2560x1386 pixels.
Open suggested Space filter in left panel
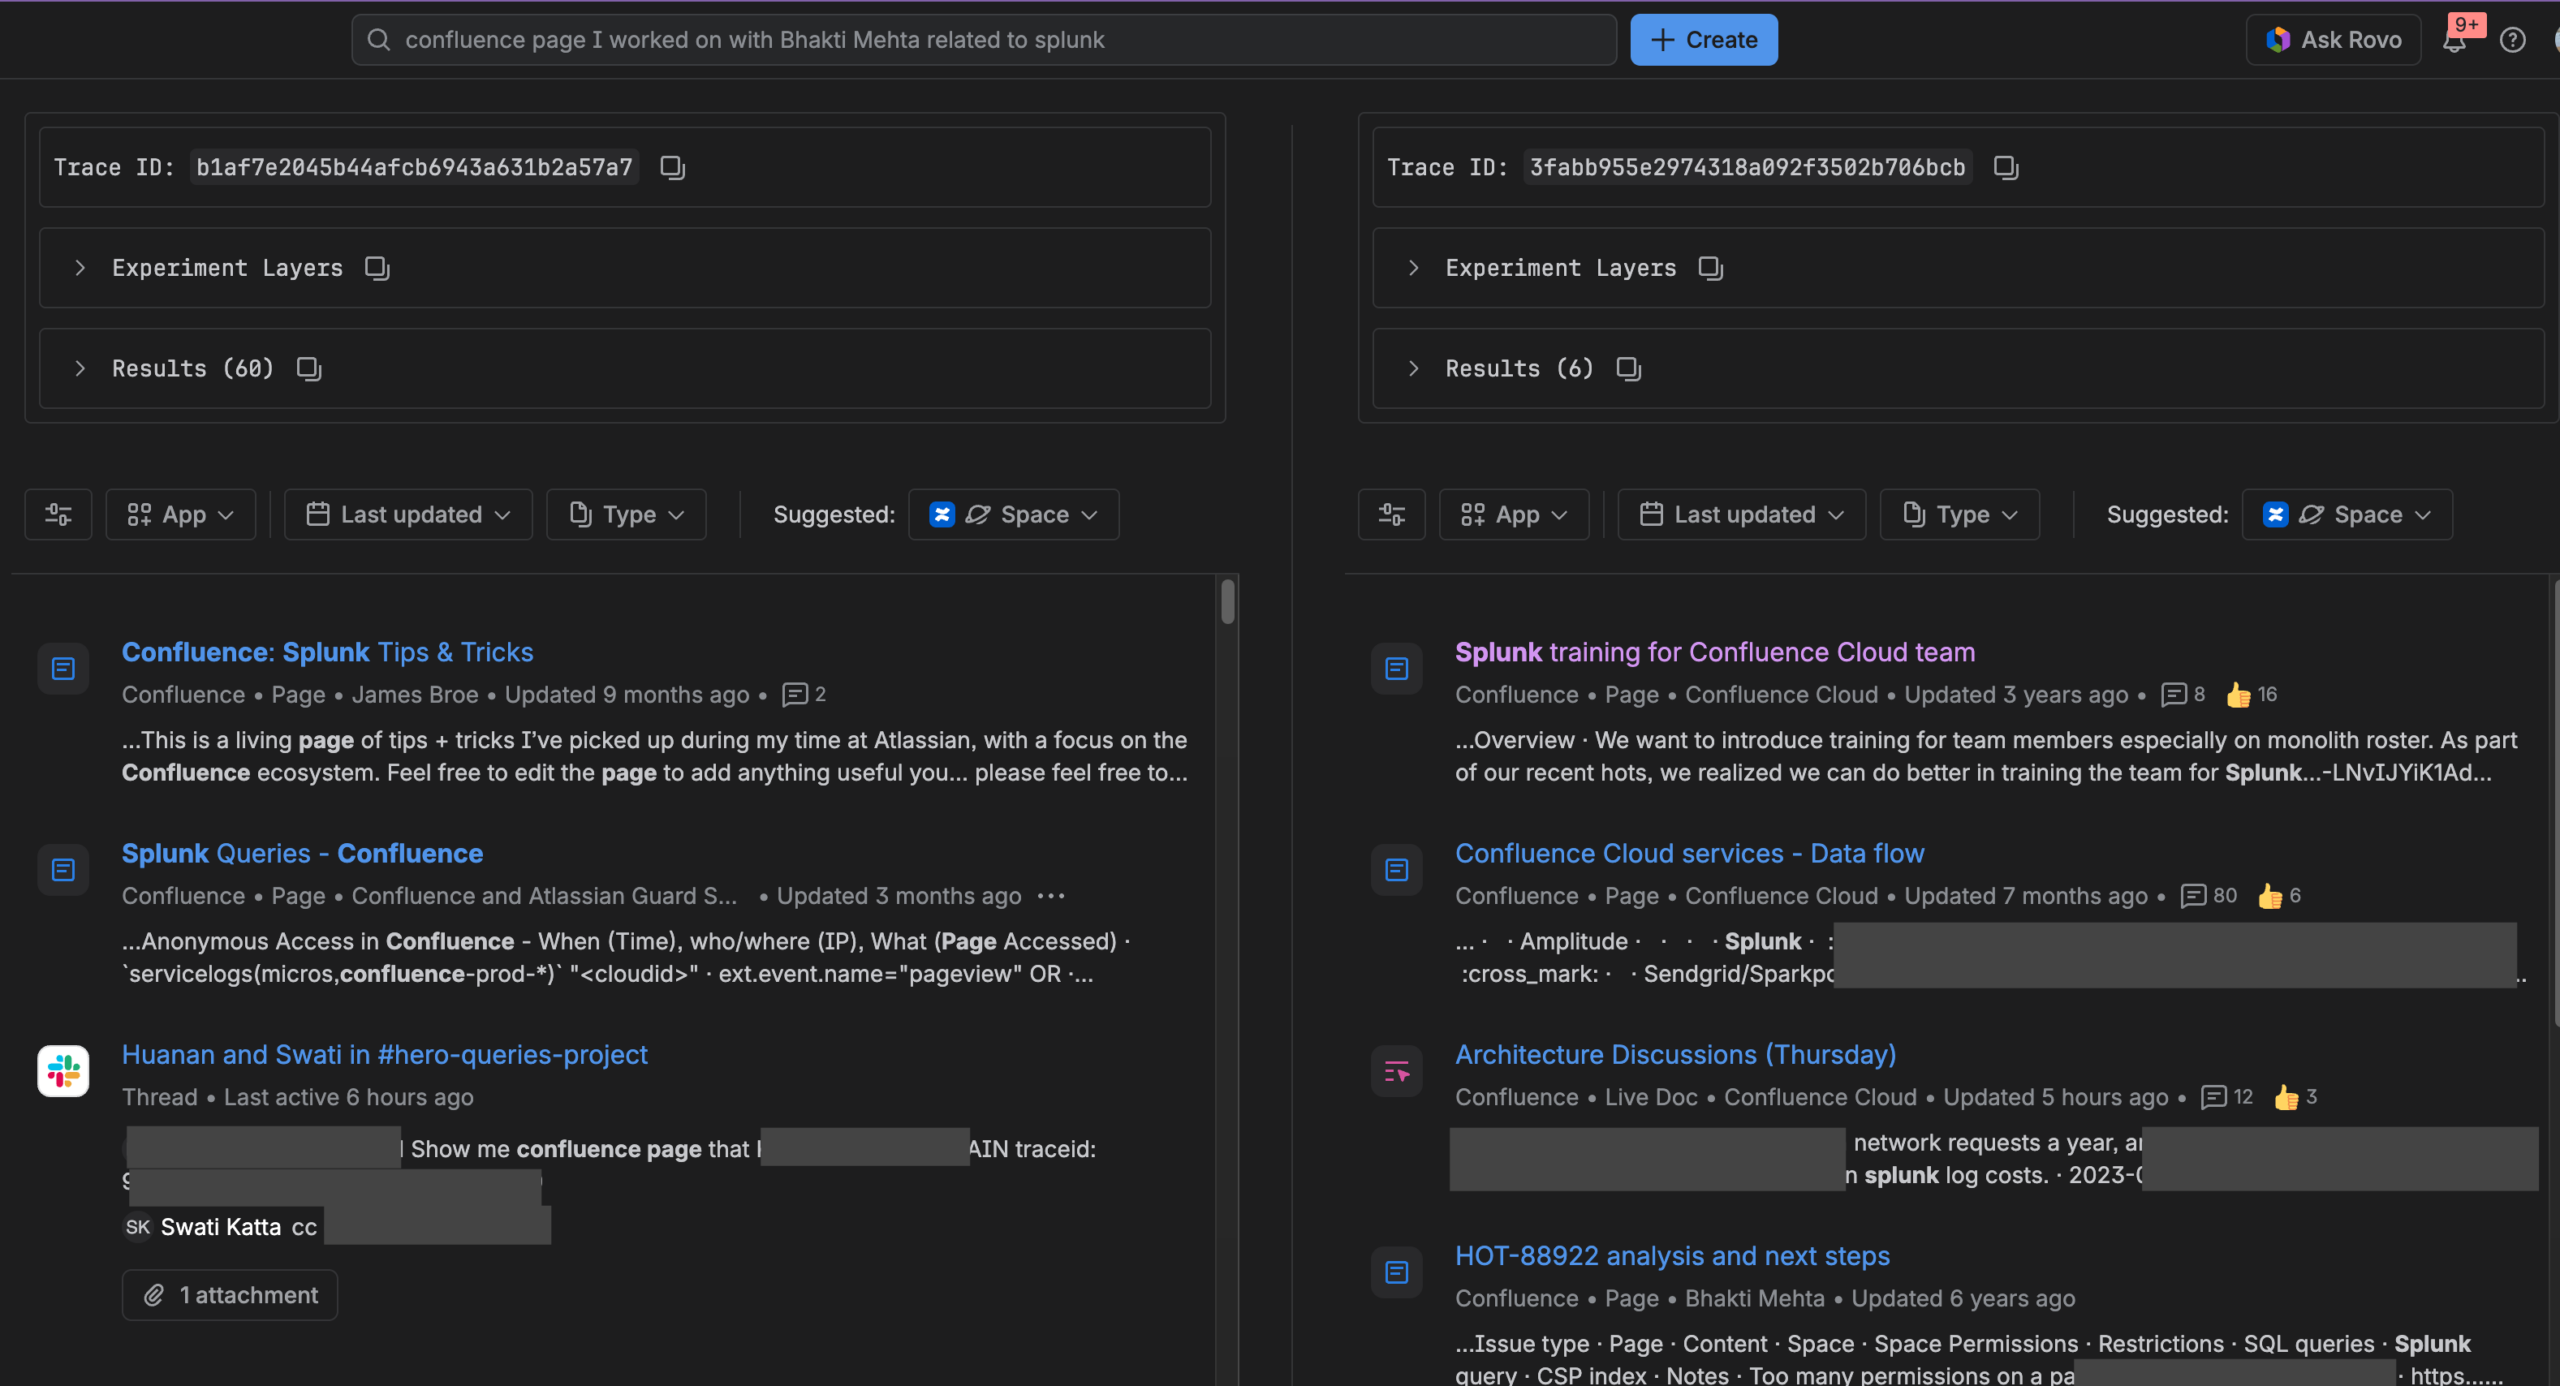point(1014,514)
